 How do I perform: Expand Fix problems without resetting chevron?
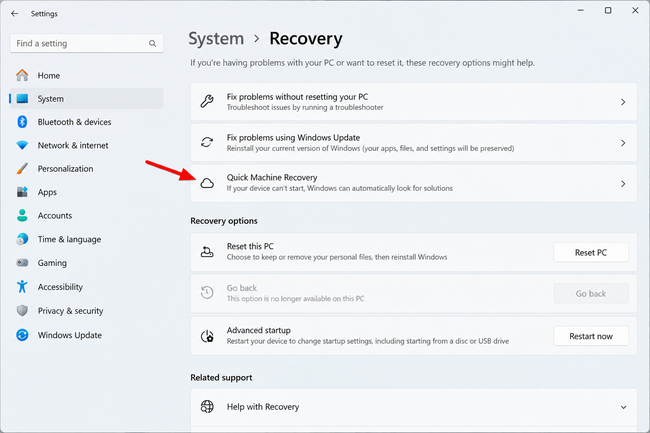(x=623, y=102)
